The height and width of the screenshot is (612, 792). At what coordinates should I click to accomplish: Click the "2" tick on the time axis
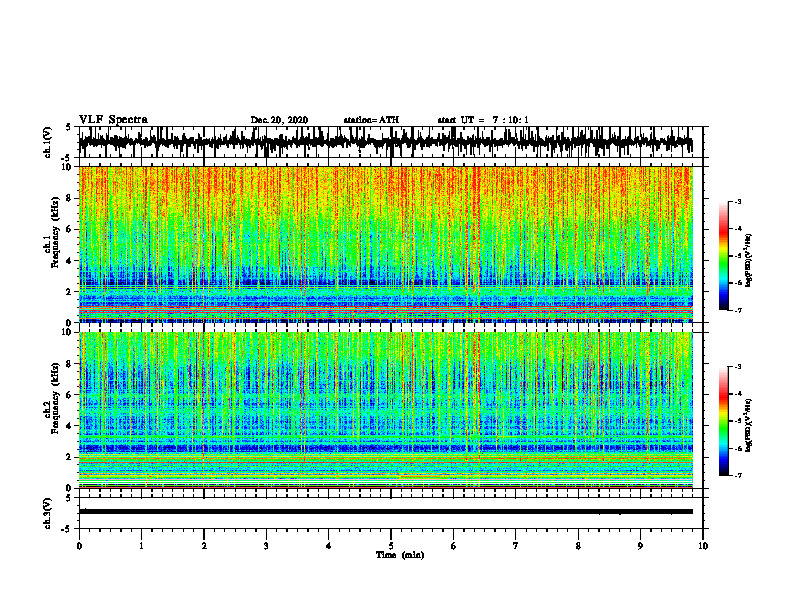coord(204,546)
